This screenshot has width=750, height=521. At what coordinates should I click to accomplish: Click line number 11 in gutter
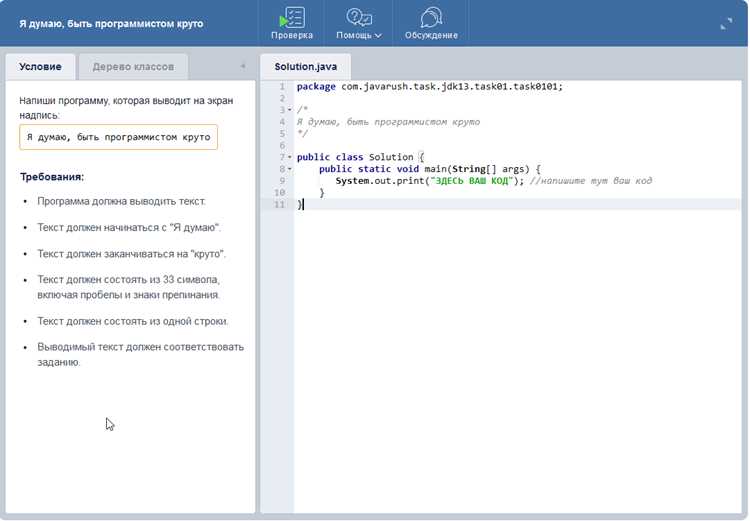click(279, 204)
